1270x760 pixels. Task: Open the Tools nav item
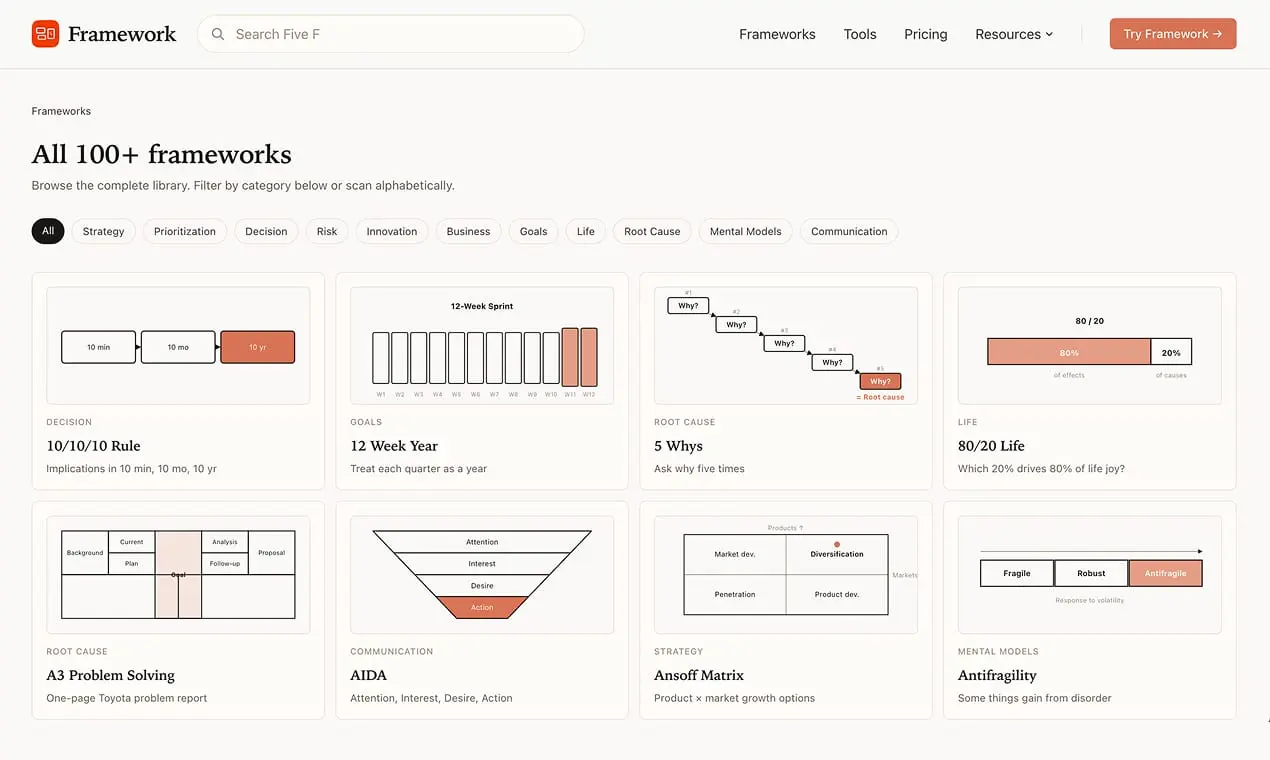860,34
